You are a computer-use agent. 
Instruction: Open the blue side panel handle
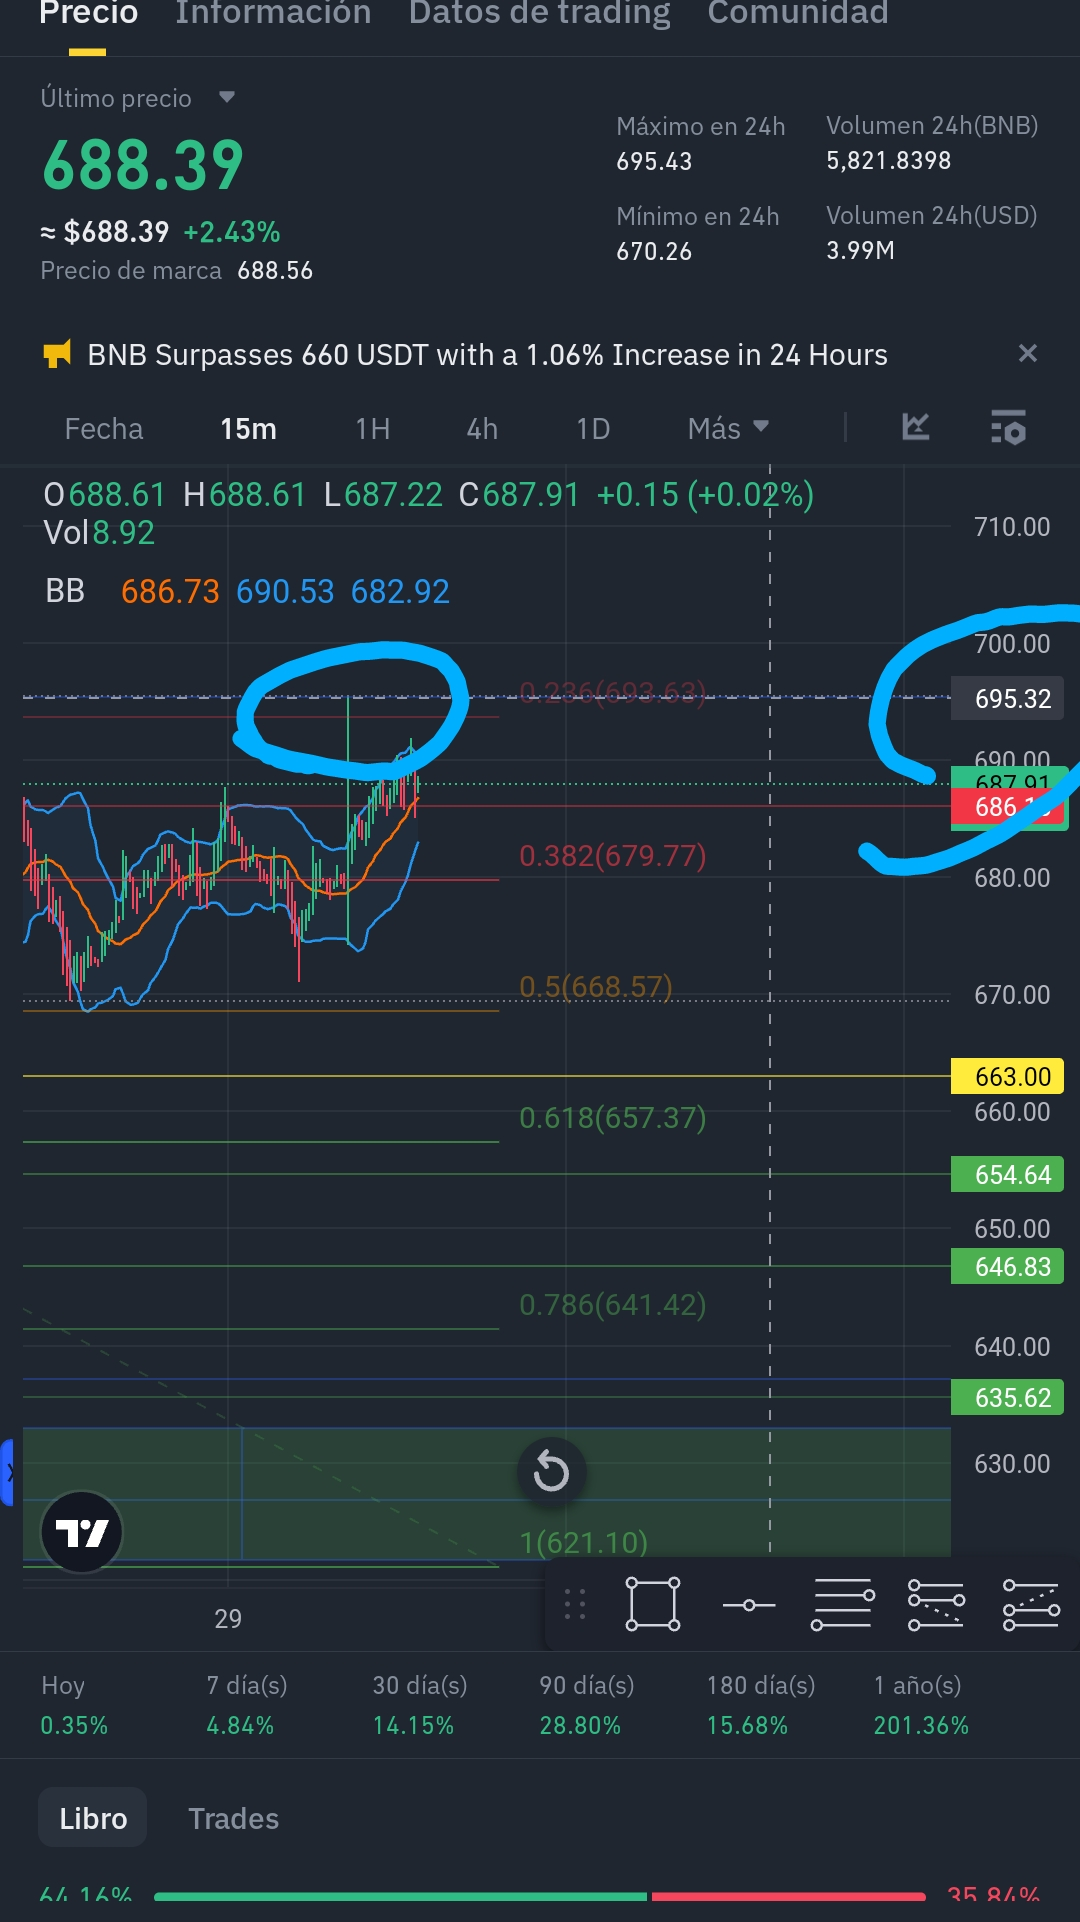(7, 1472)
